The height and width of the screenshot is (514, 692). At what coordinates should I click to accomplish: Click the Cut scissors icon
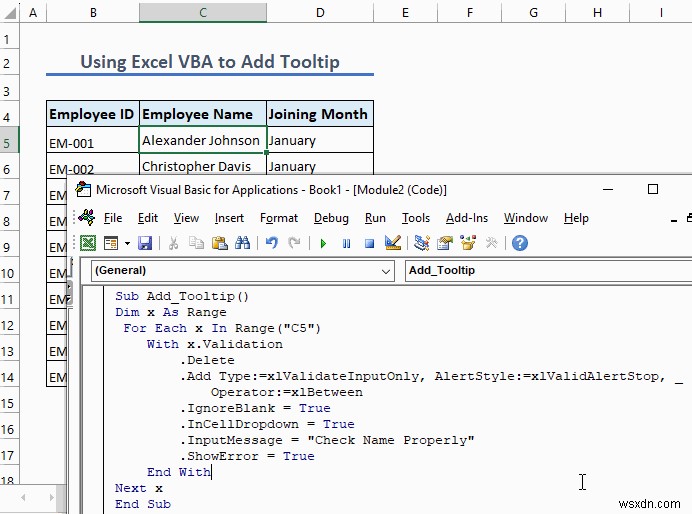[173, 243]
